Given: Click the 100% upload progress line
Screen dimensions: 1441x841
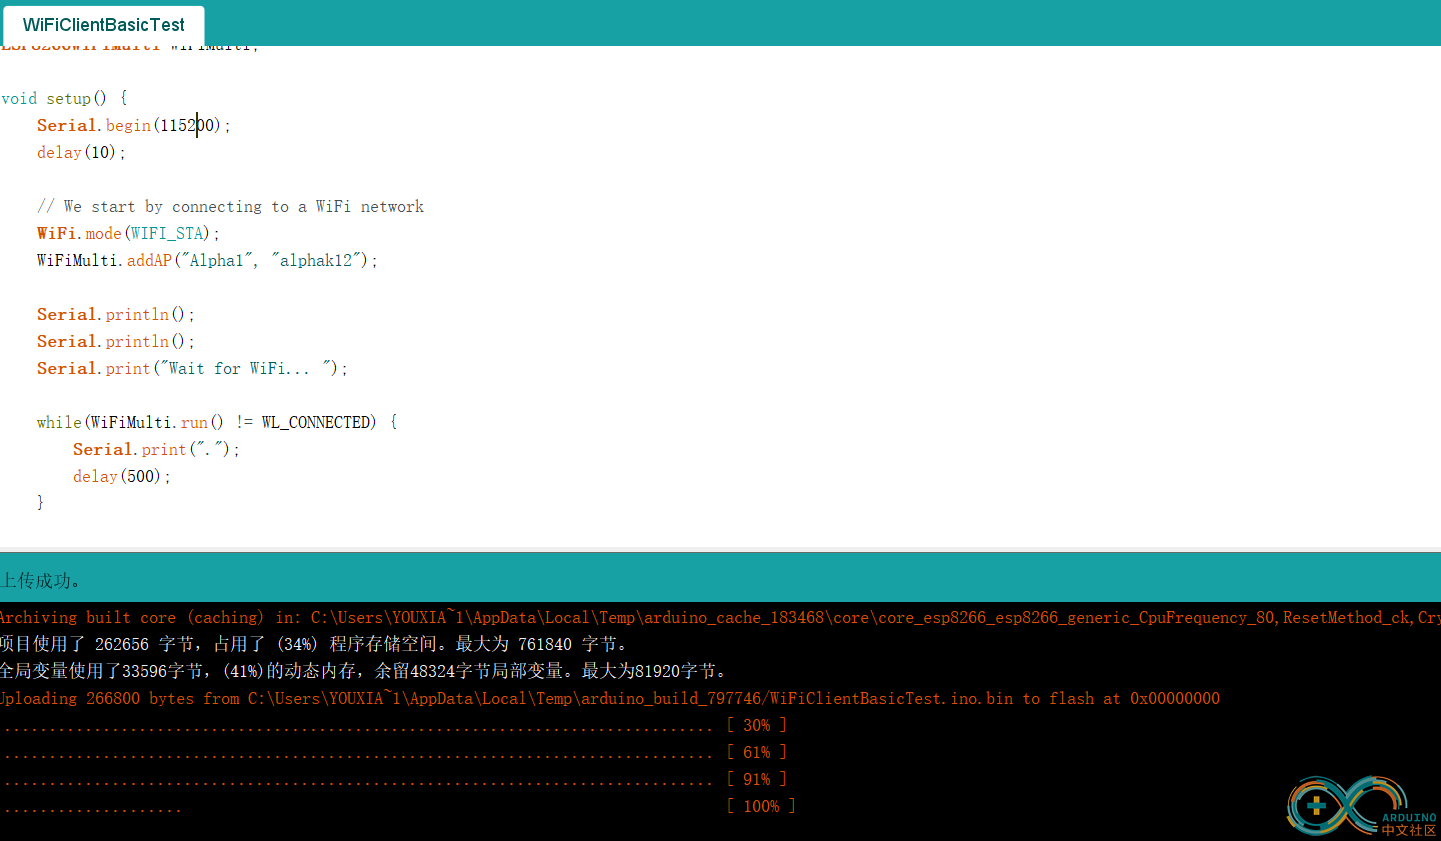Looking at the screenshot, I should point(399,806).
